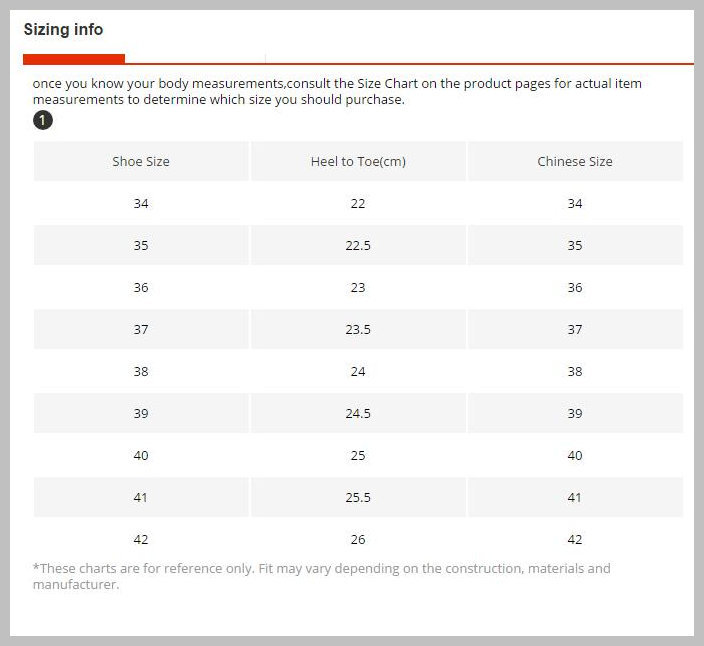Select the 26 heel to toe value
Viewport: 704px width, 646px height.
point(358,539)
